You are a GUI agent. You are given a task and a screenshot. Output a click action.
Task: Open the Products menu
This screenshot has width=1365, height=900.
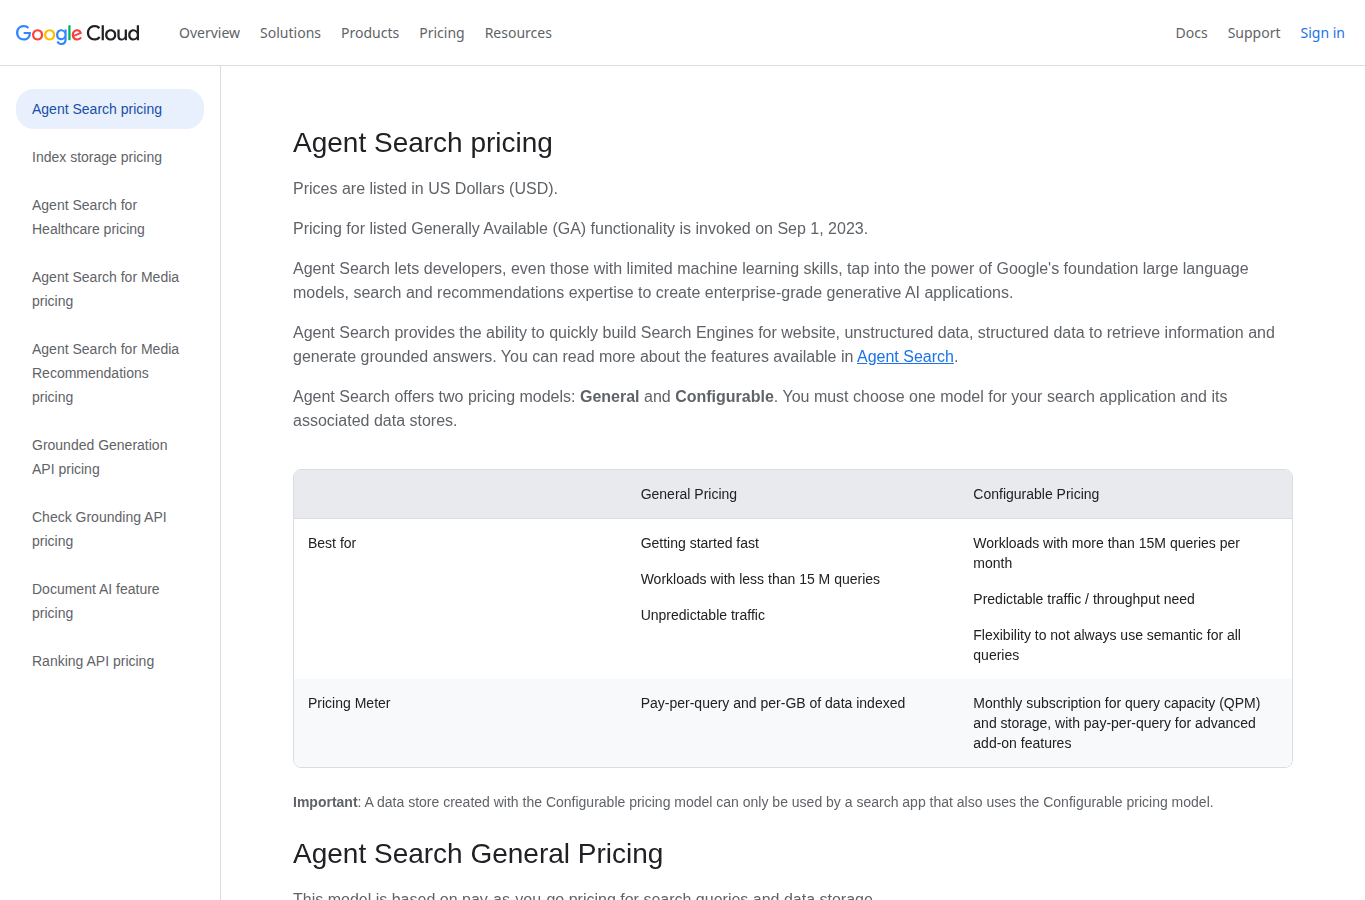[x=370, y=33]
